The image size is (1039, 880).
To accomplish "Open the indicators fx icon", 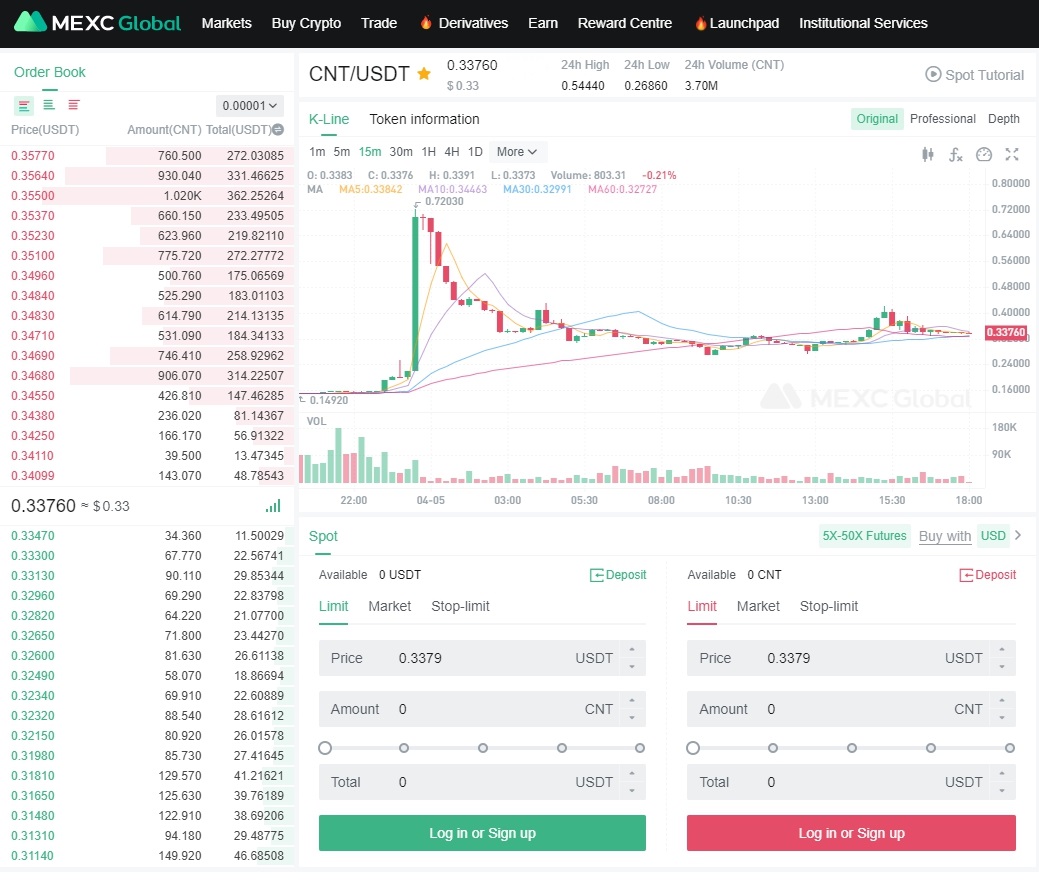I will click(956, 154).
